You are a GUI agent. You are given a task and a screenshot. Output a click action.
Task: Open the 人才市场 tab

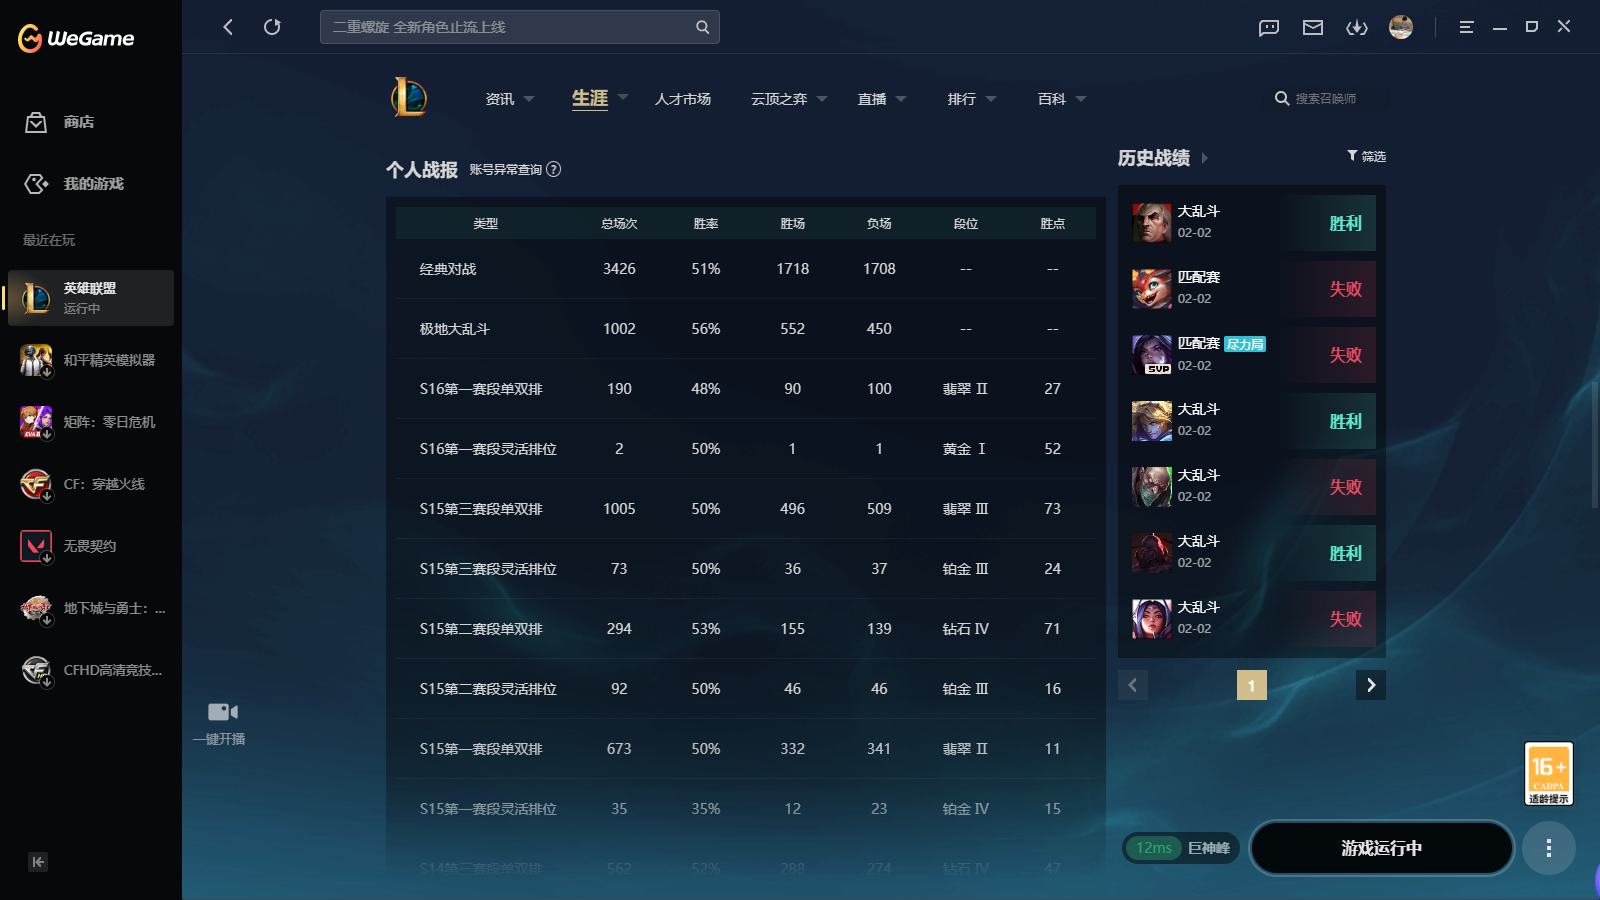pos(683,99)
